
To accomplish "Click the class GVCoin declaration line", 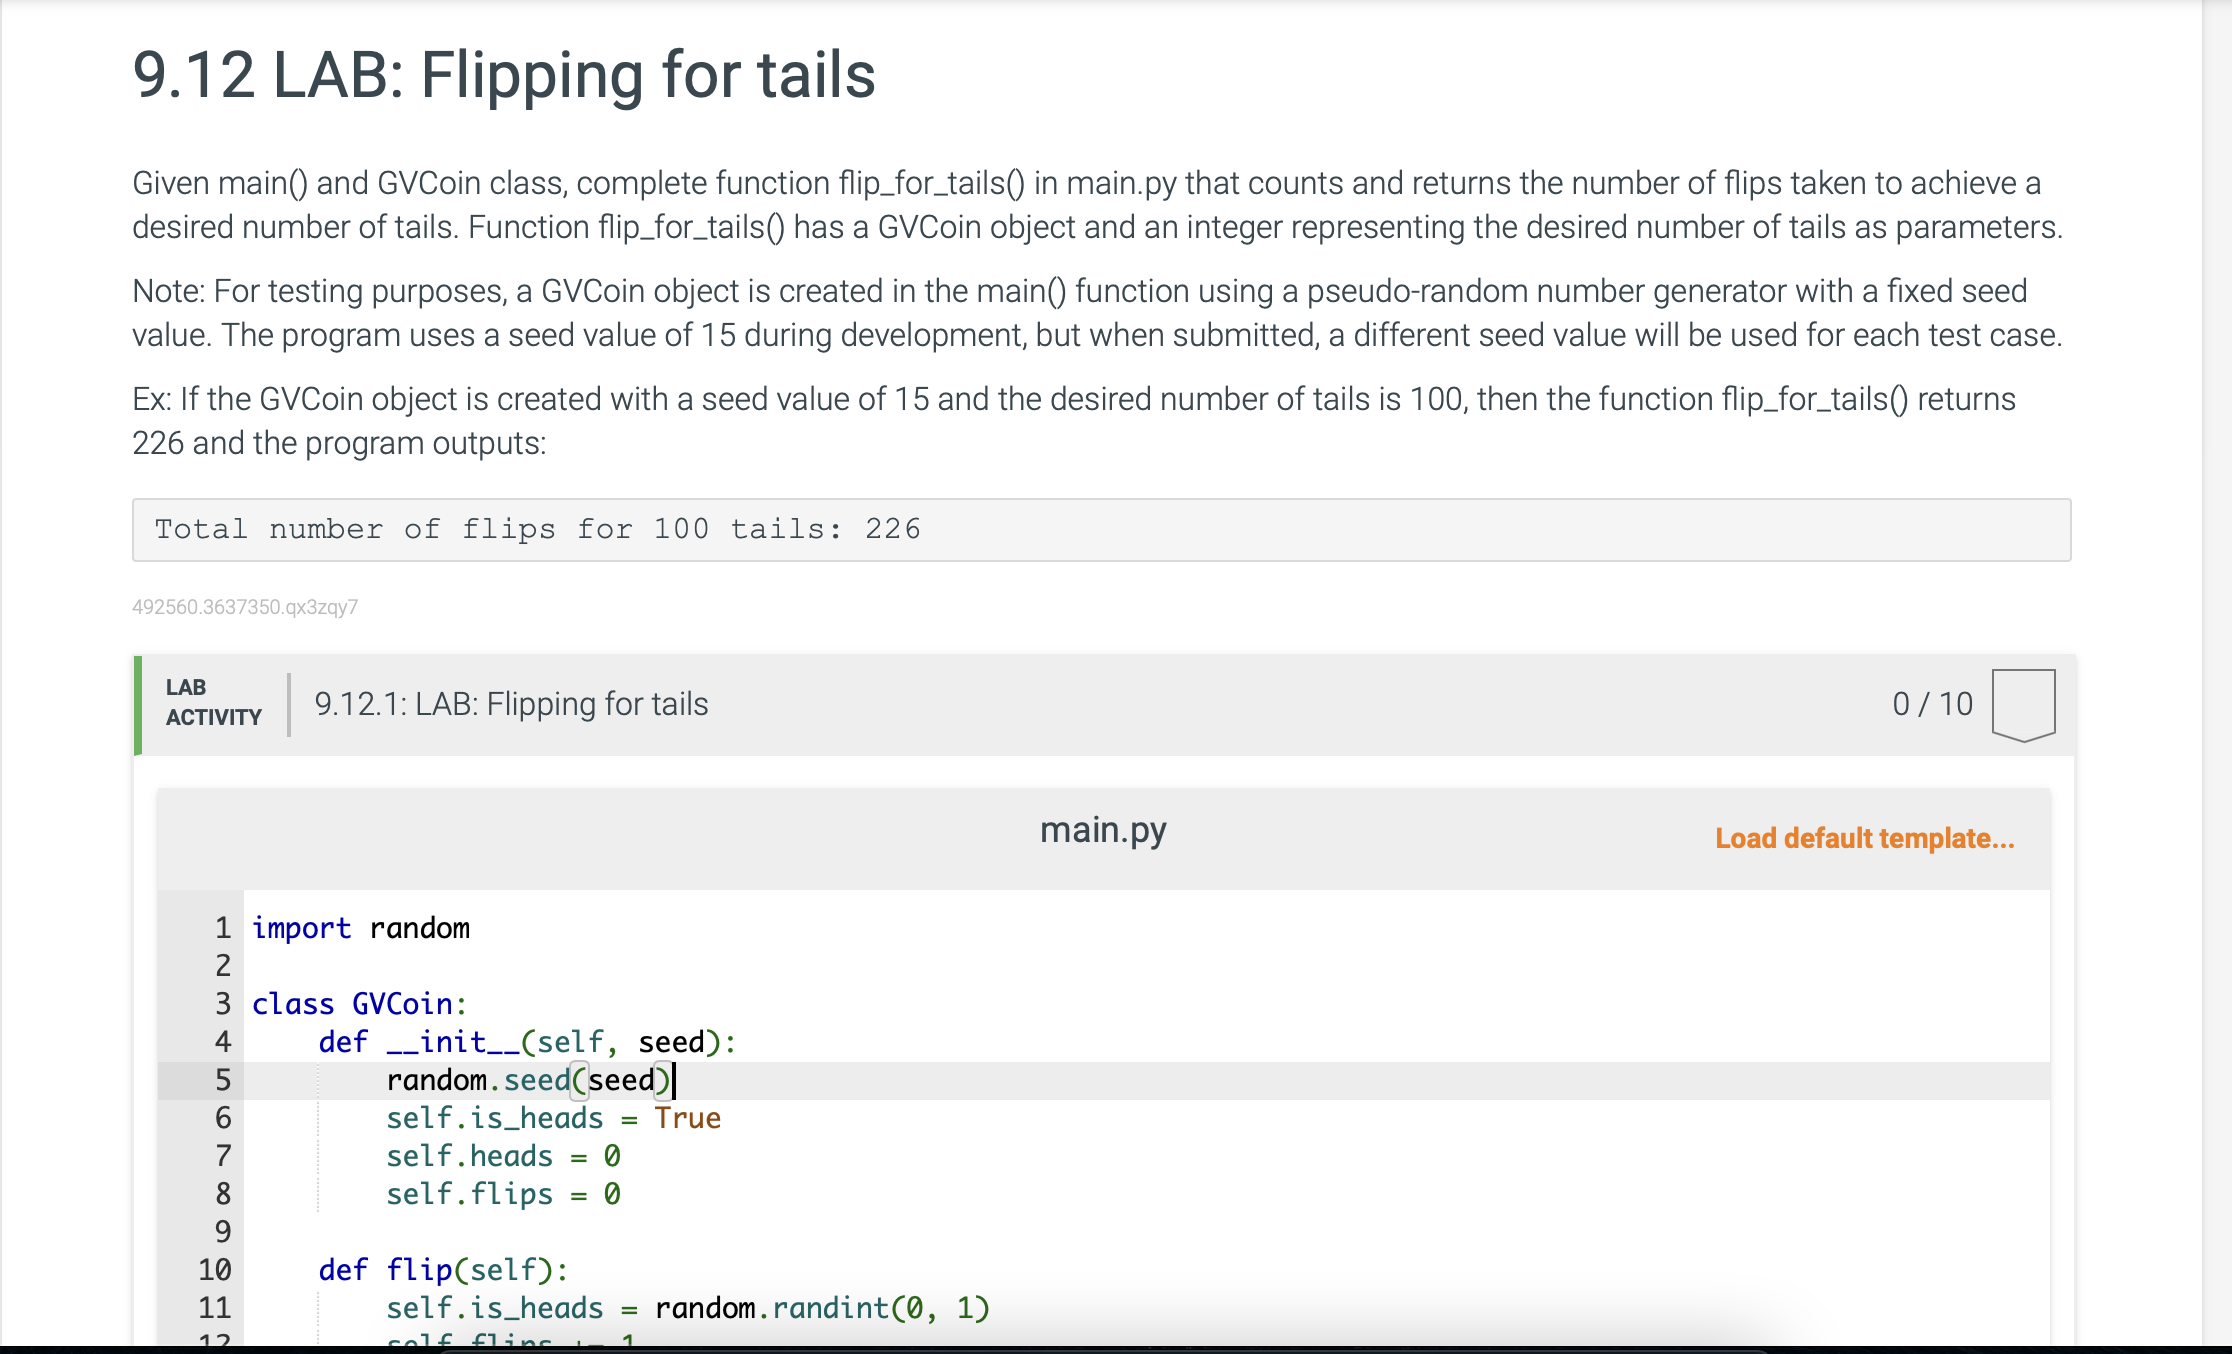I will click(357, 1003).
